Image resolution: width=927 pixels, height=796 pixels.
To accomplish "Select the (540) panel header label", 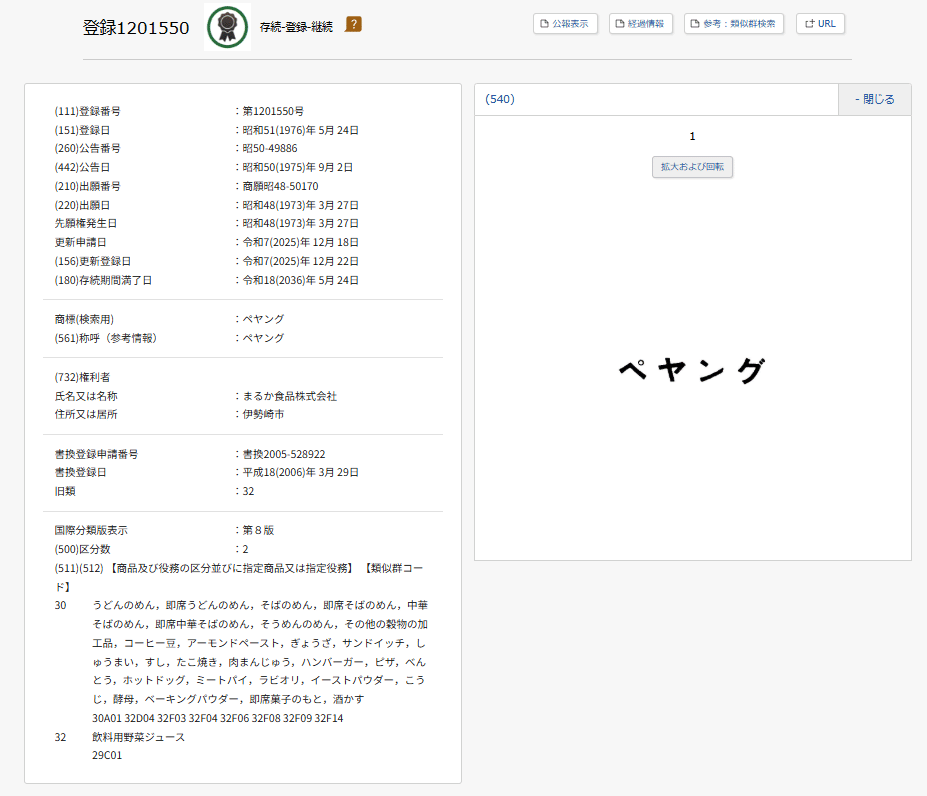I will click(x=500, y=99).
